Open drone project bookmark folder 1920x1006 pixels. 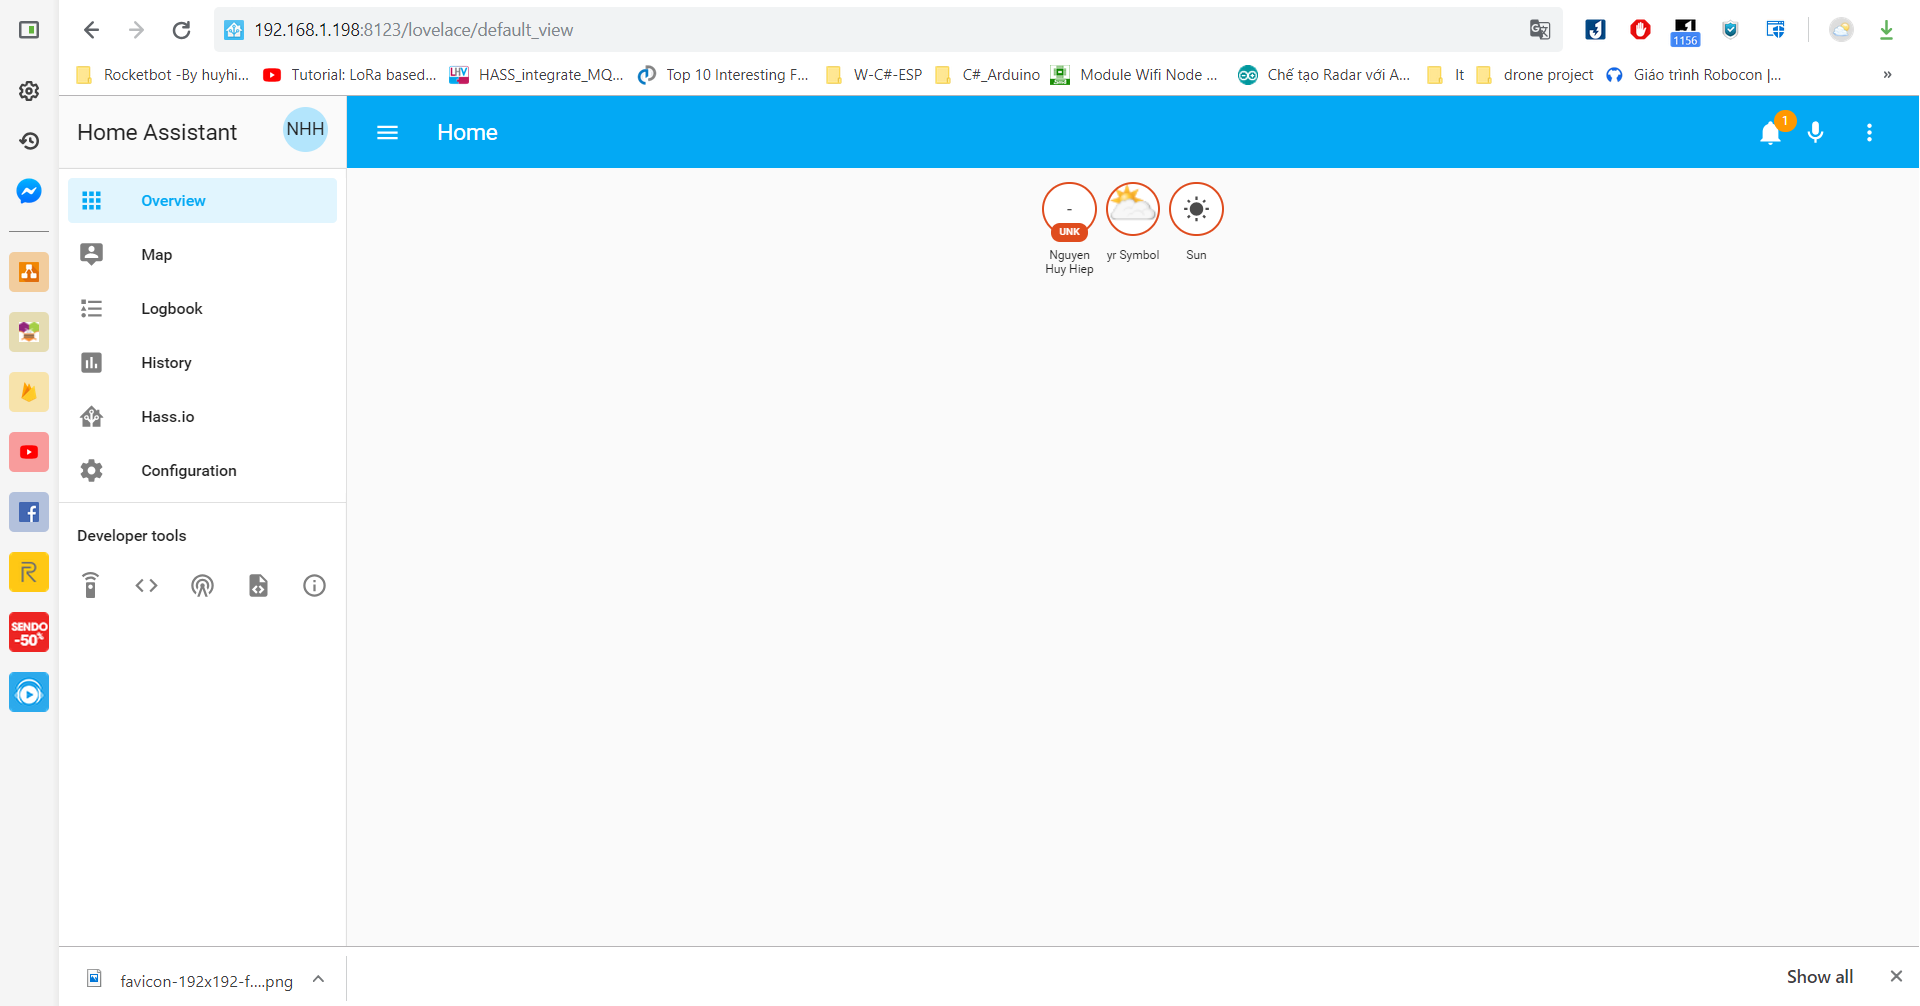click(1535, 75)
